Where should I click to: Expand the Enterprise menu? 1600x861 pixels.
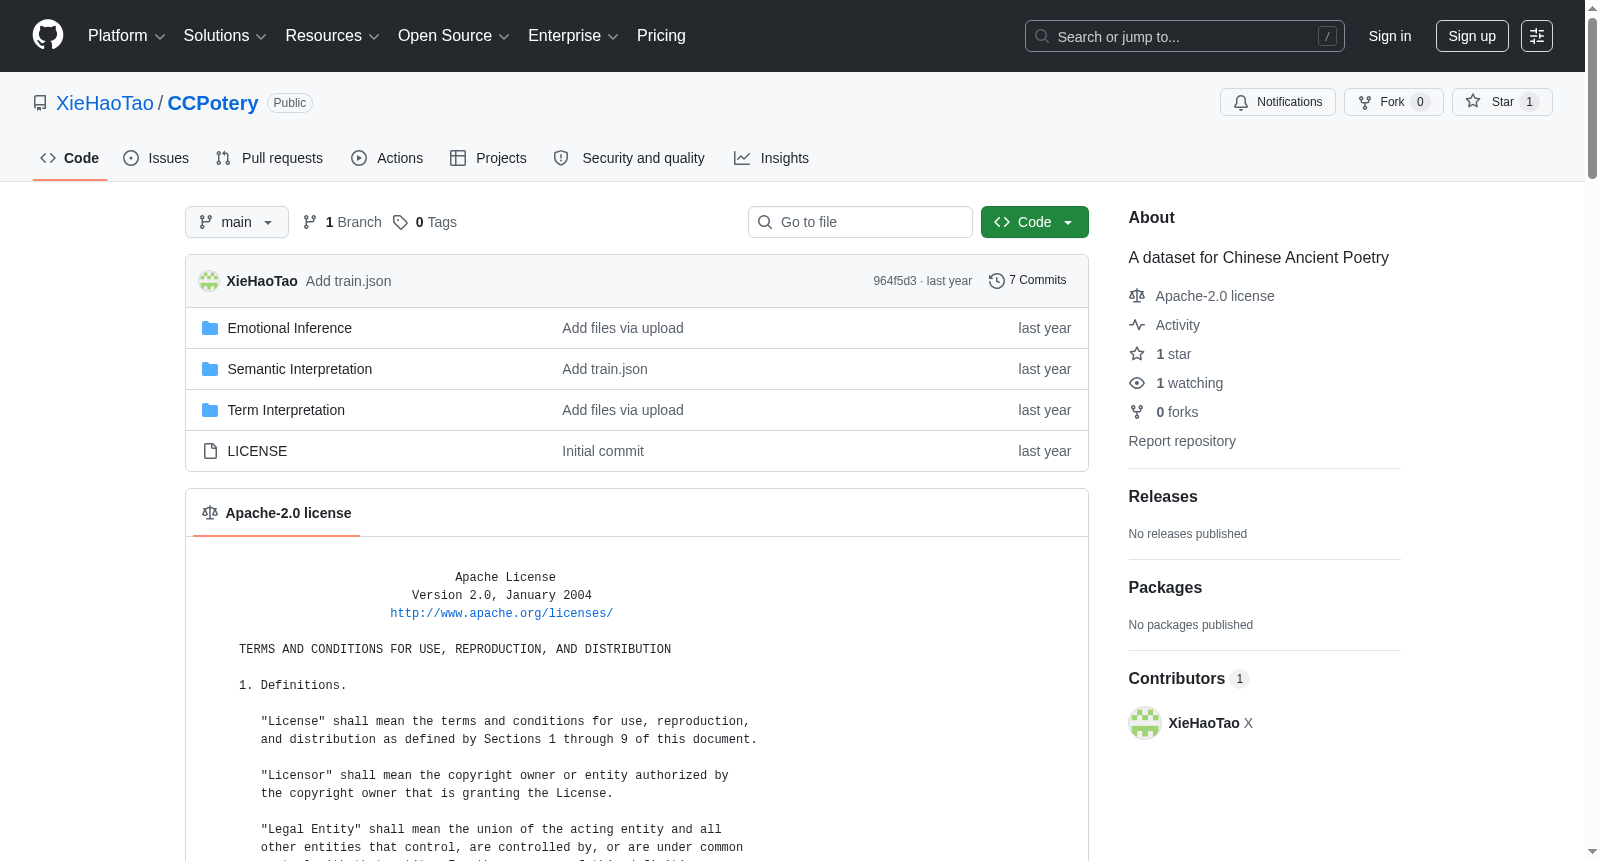(x=573, y=36)
